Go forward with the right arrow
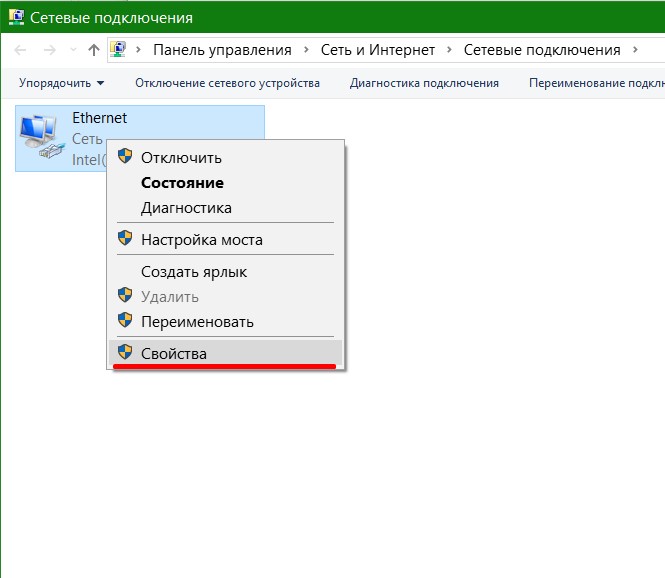 point(50,50)
